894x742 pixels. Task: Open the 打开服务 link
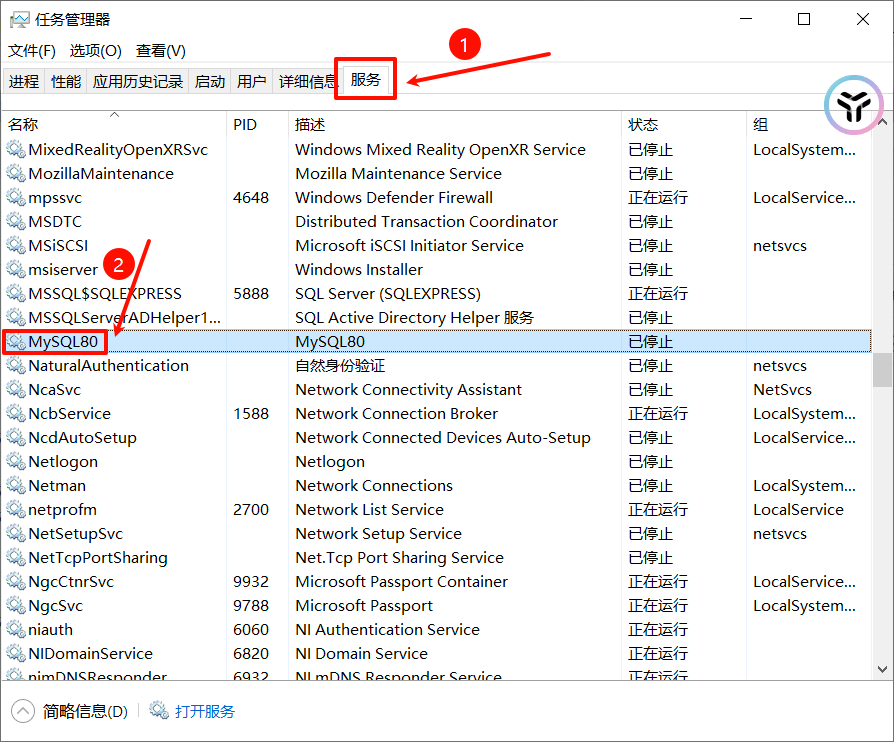(x=205, y=711)
